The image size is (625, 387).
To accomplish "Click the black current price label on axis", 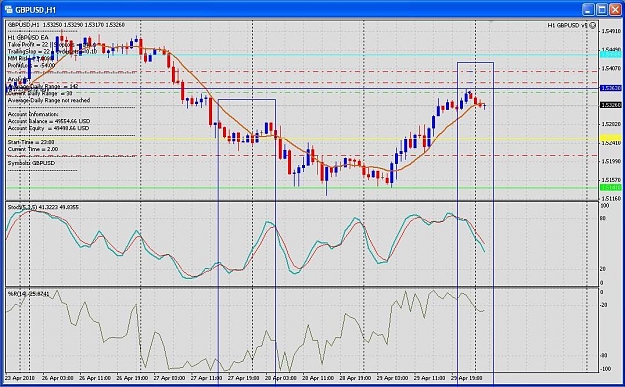I will pos(611,105).
